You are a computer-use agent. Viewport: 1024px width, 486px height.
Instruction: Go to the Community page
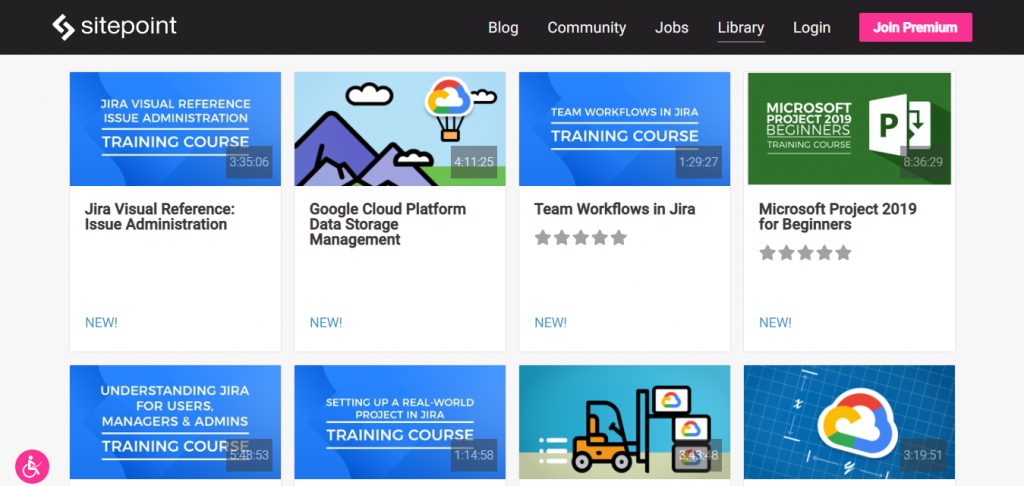(586, 28)
